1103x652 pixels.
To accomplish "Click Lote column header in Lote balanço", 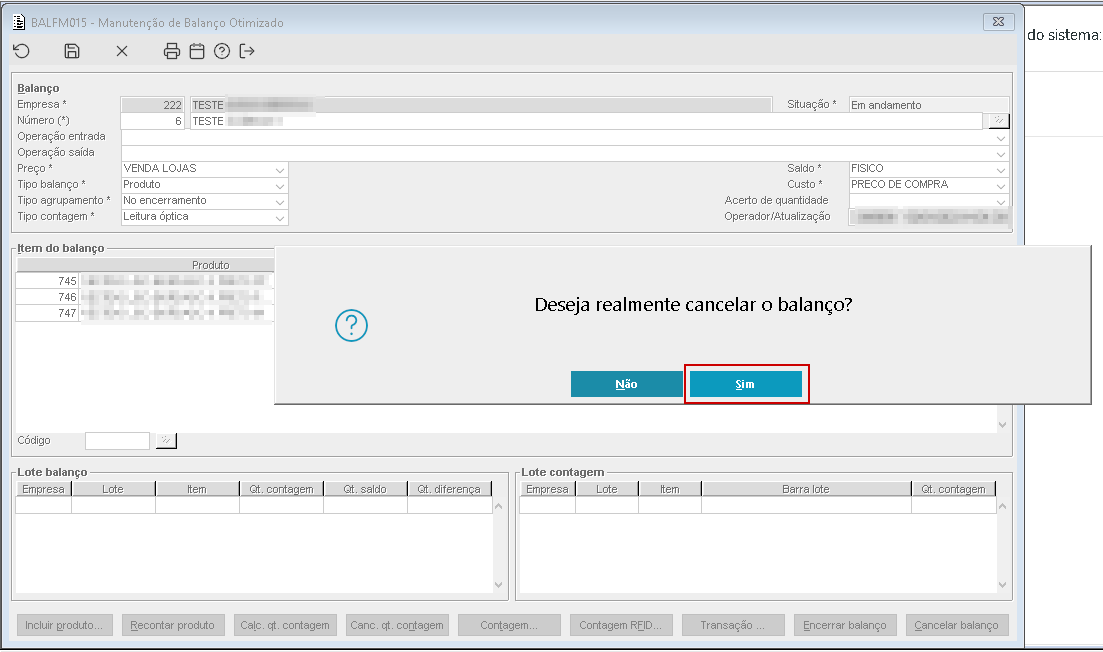I will (x=113, y=489).
